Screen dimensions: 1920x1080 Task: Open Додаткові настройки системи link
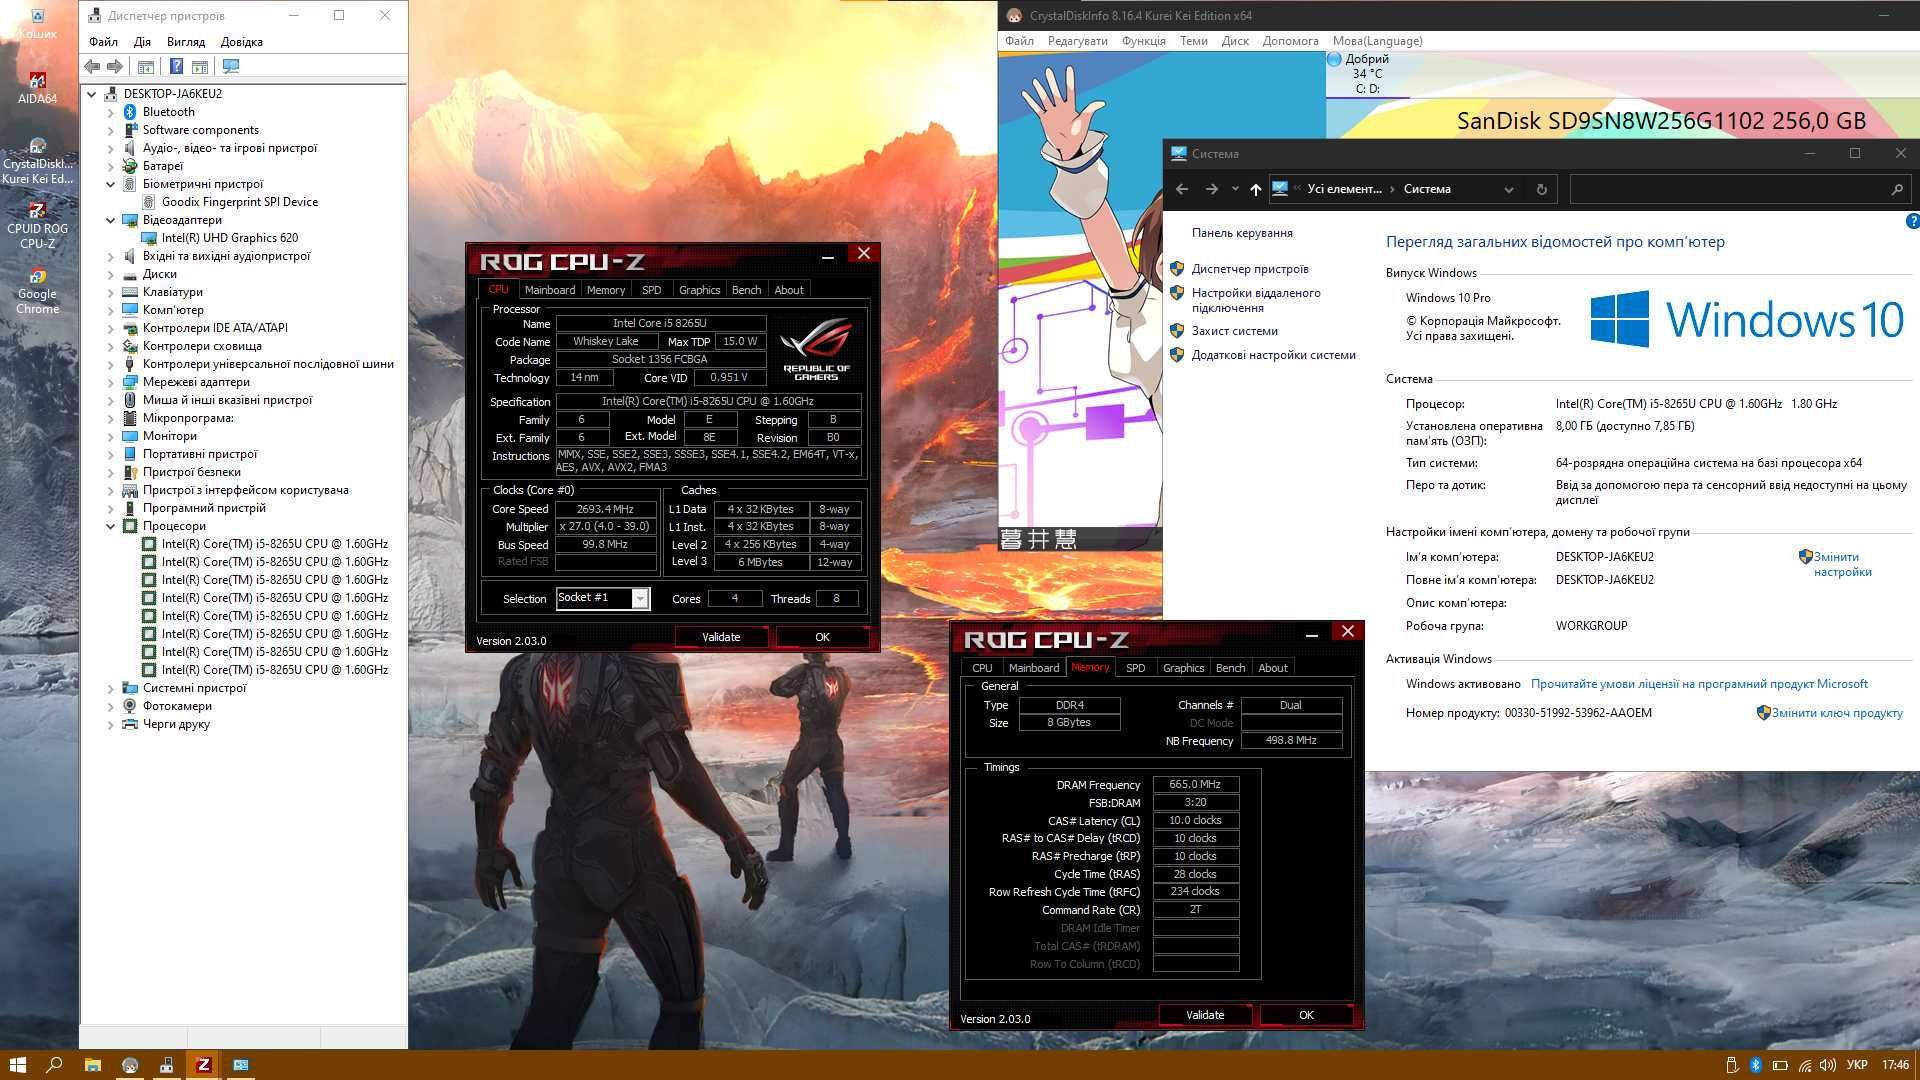[x=1273, y=355]
